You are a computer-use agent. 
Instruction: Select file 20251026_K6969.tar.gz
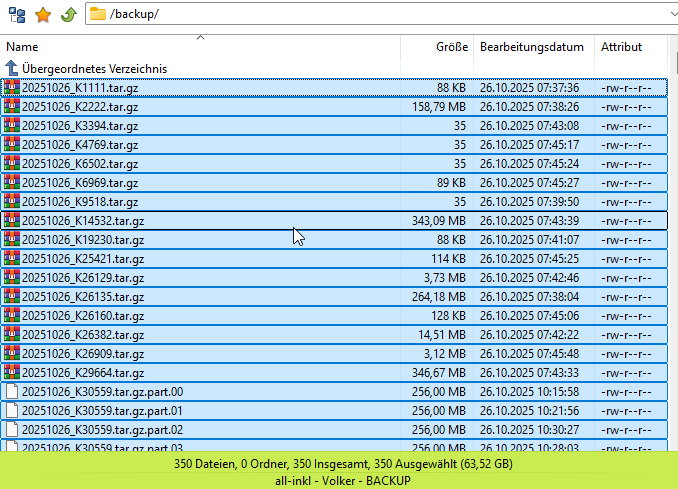80,182
